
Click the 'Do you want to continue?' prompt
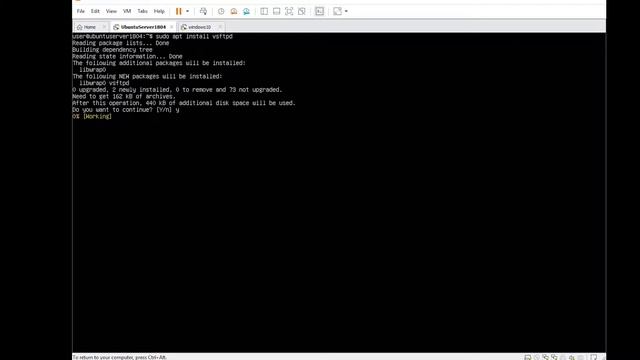coord(126,110)
